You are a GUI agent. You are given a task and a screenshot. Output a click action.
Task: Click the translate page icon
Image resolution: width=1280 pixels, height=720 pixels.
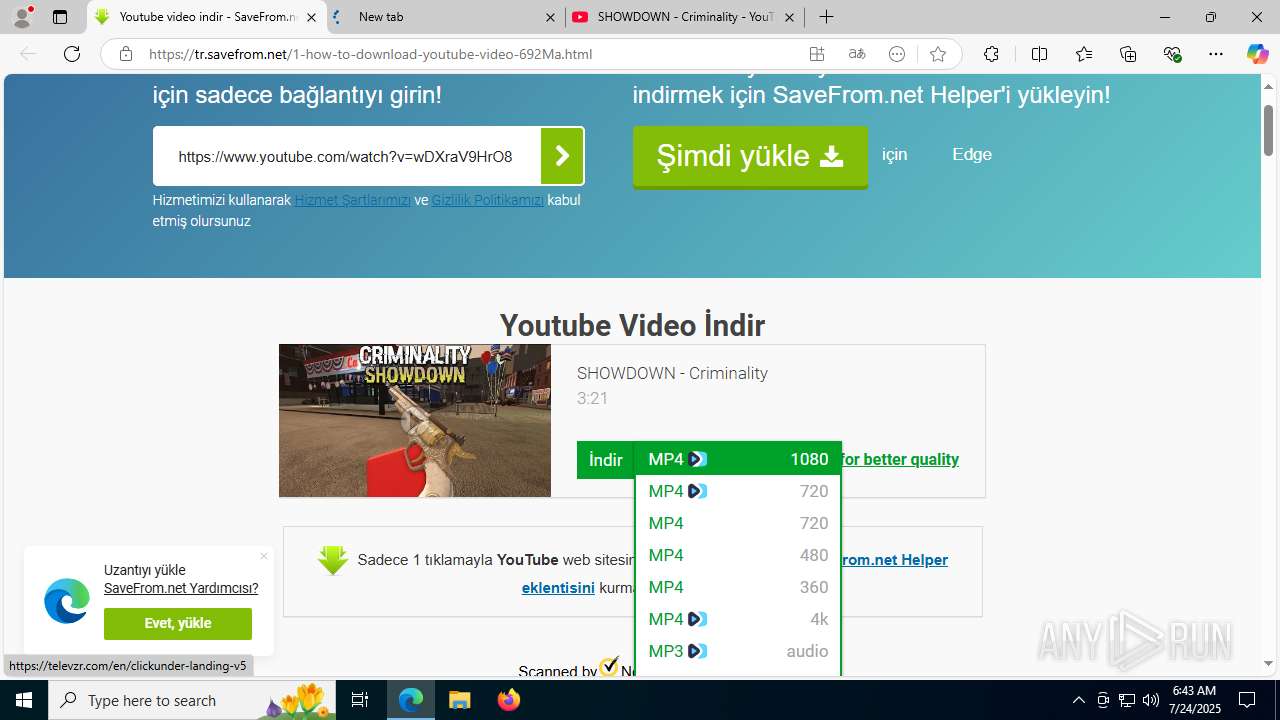(x=857, y=54)
